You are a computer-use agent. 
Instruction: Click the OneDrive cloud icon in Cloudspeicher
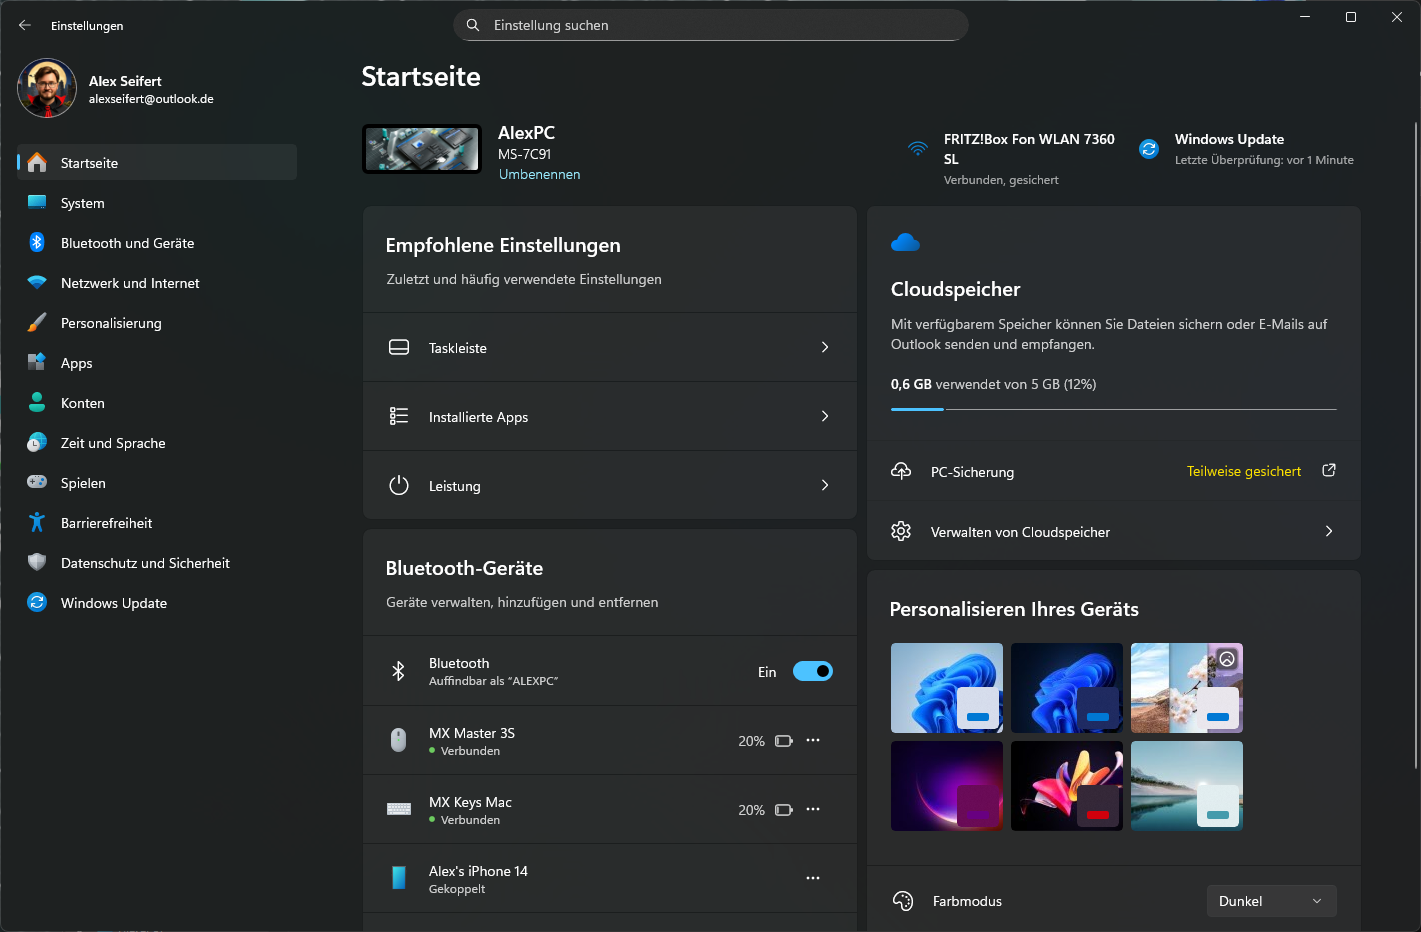(x=905, y=242)
